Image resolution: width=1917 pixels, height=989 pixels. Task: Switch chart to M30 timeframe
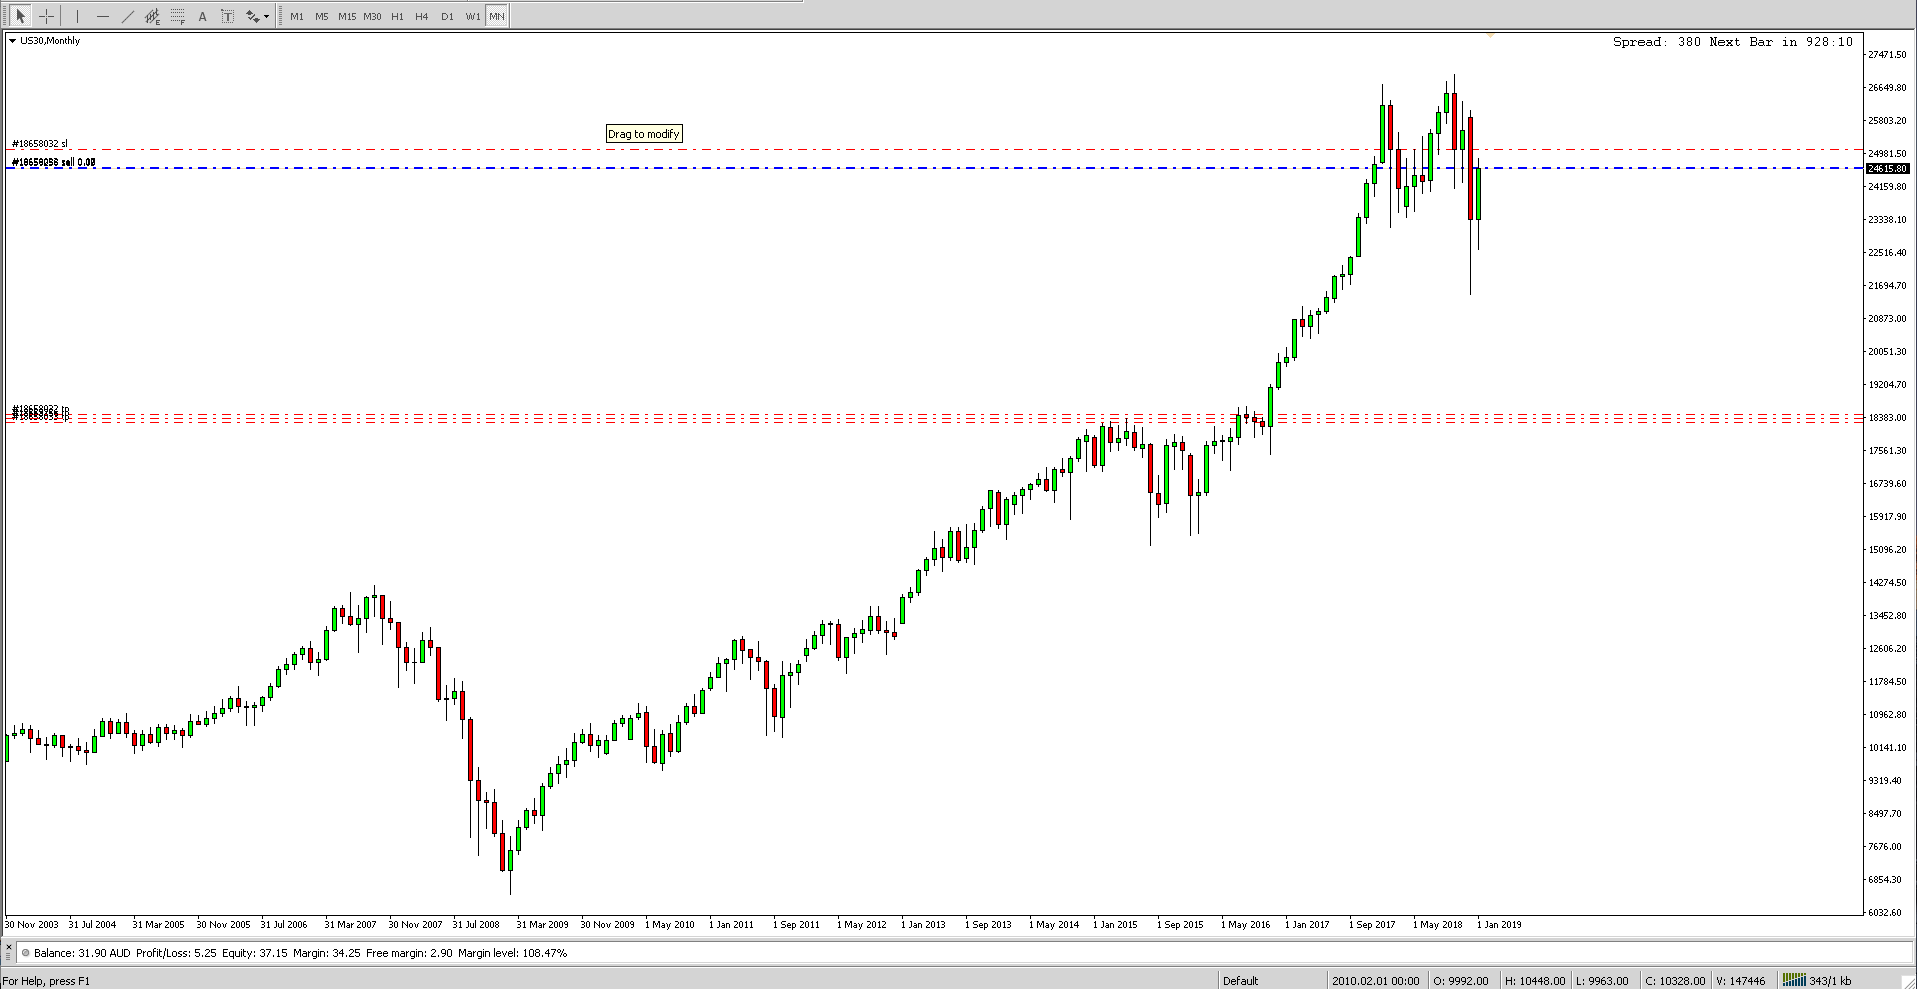click(x=372, y=16)
